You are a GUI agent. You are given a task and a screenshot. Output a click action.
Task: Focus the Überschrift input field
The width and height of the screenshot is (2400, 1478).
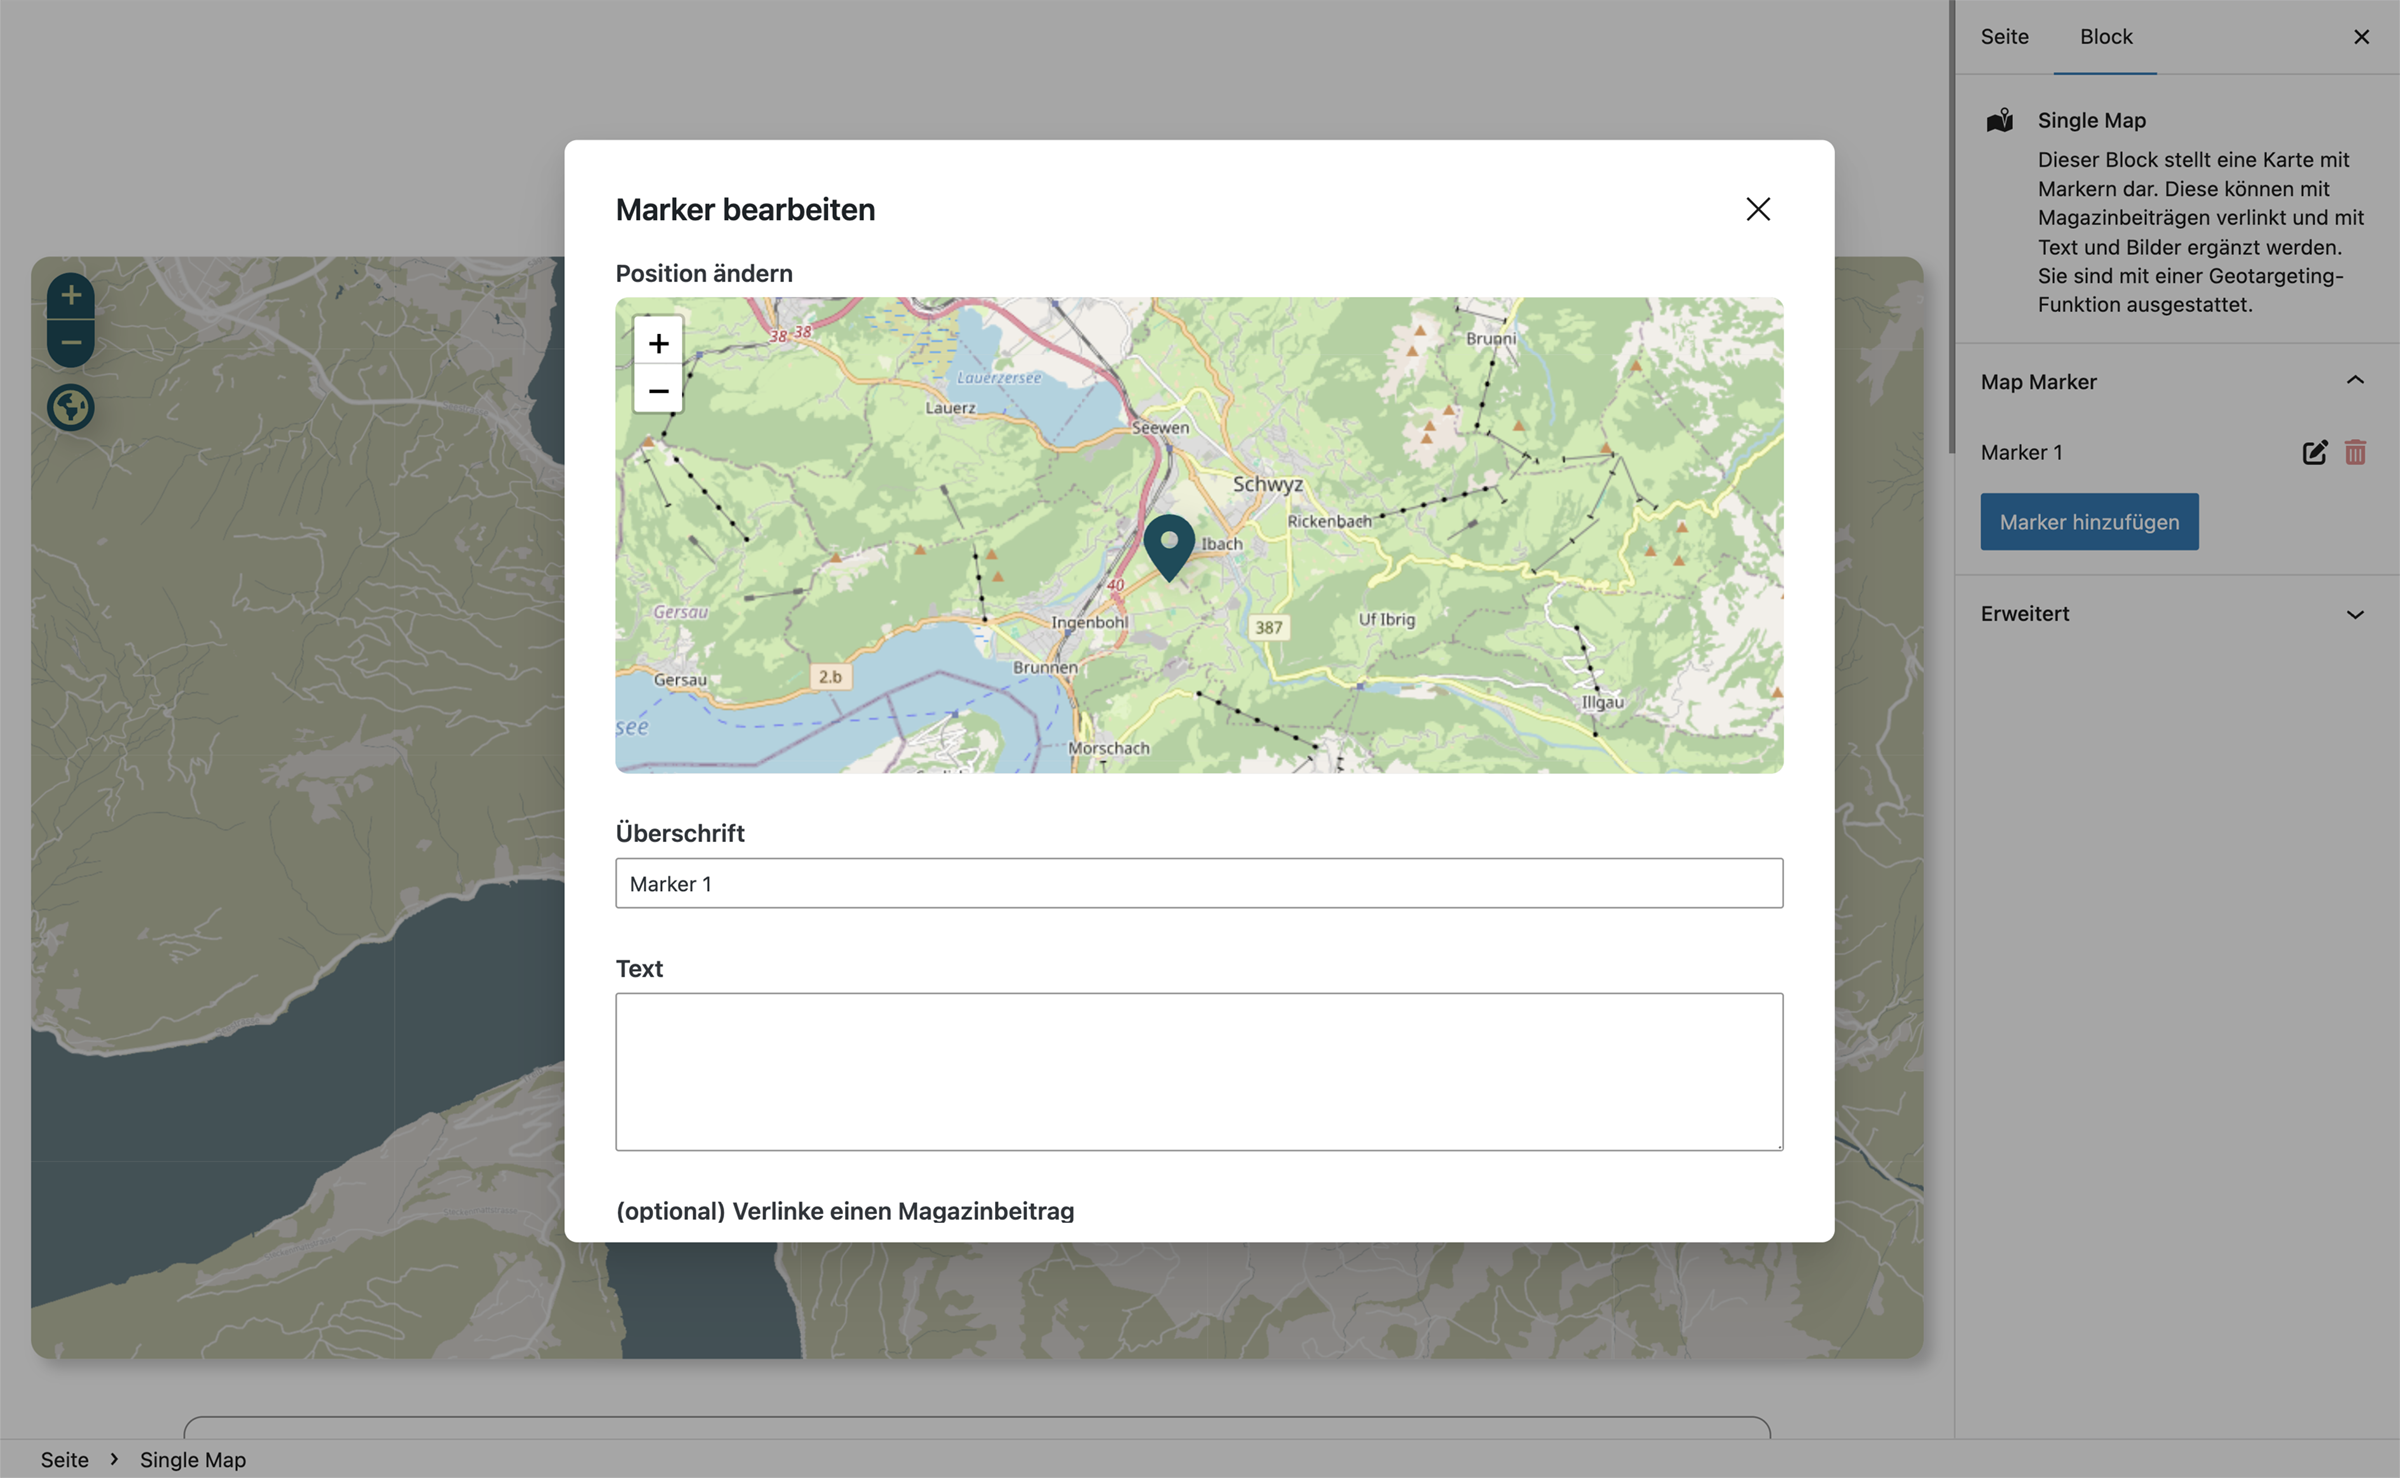(x=1199, y=883)
